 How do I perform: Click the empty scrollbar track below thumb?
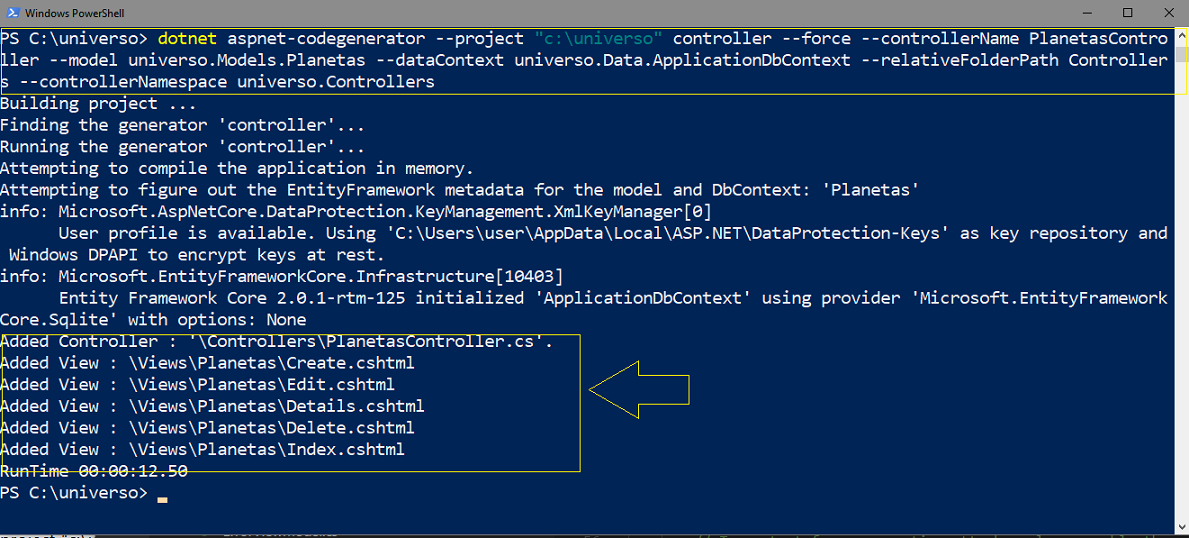(x=1181, y=288)
